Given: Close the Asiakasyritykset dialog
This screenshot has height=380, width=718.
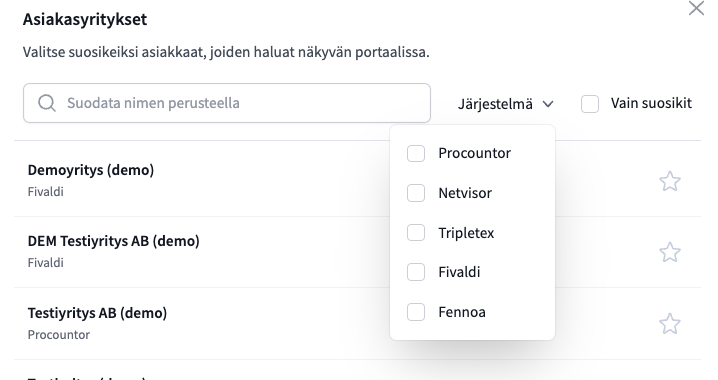Looking at the screenshot, I should (696, 8).
